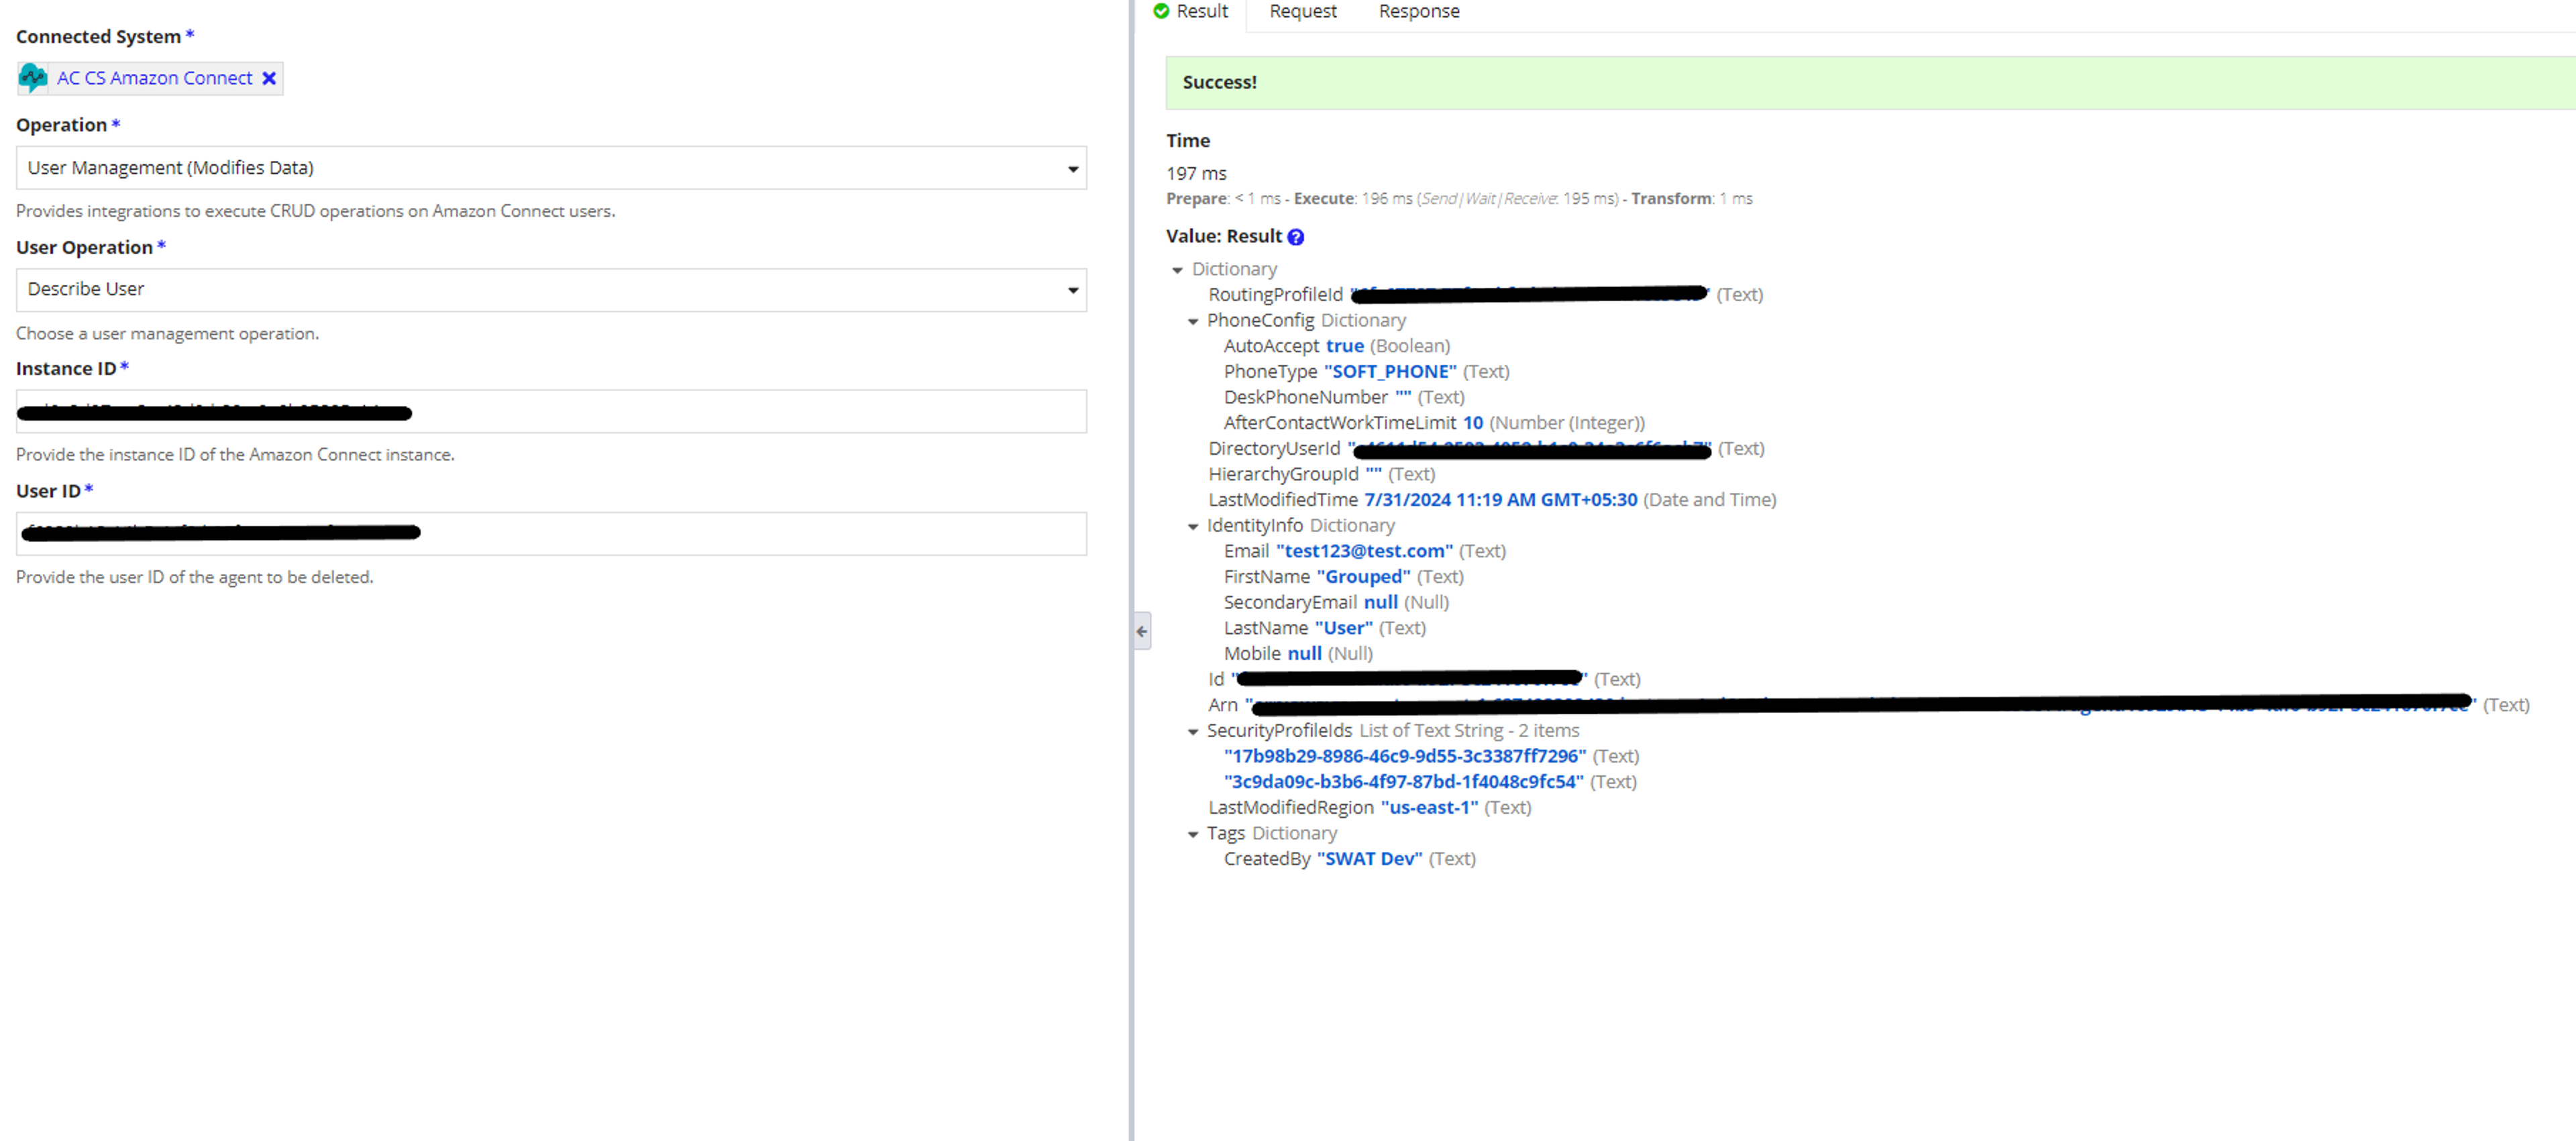Click the green success check icon

pyautogui.click(x=1160, y=12)
